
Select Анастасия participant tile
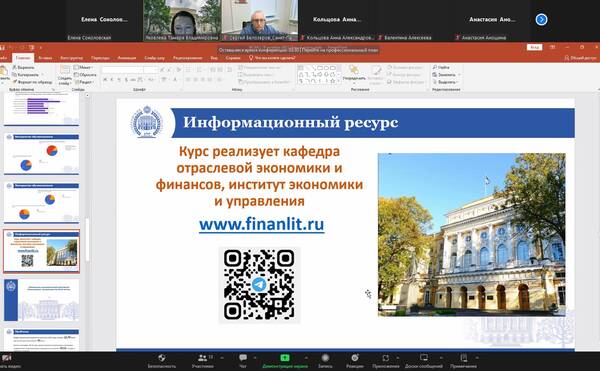[x=492, y=20]
